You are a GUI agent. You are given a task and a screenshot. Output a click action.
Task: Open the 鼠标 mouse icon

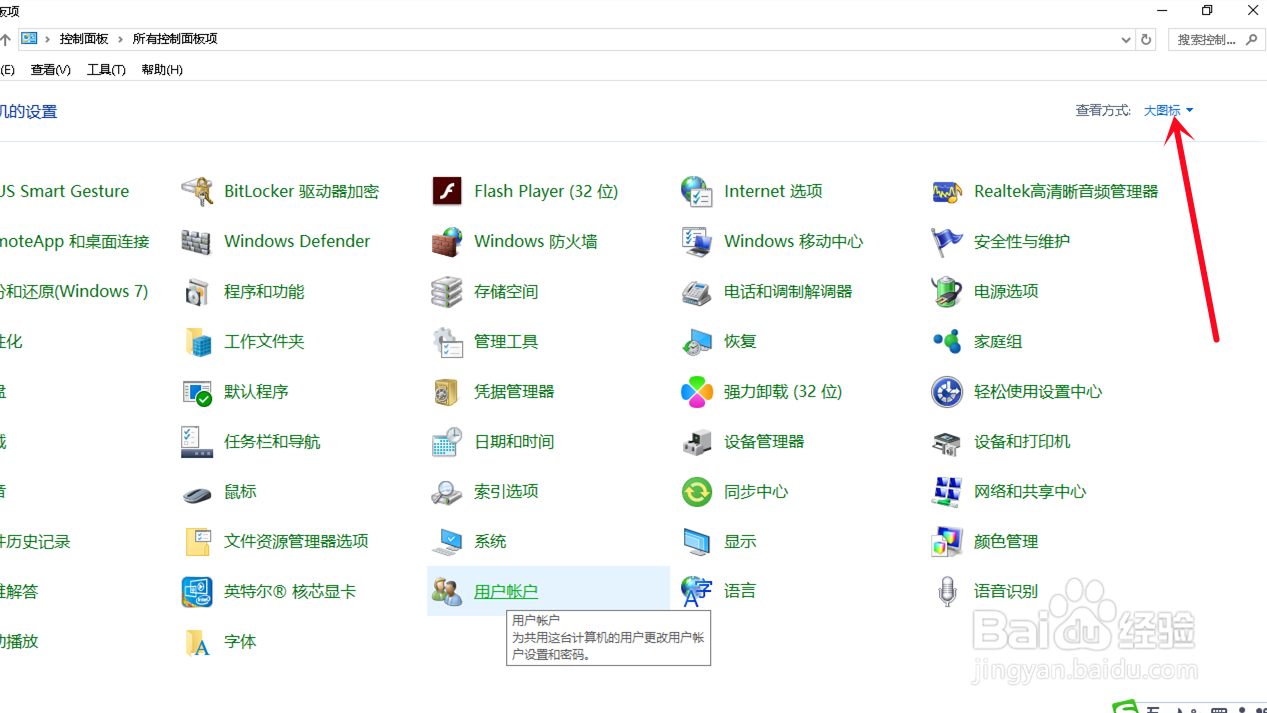(197, 493)
